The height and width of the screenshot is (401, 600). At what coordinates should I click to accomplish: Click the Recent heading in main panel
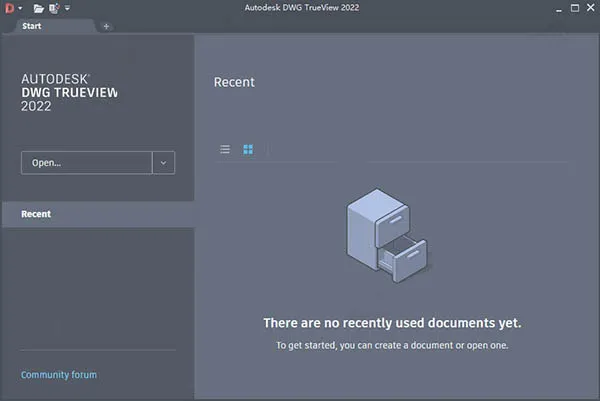pyautogui.click(x=234, y=82)
